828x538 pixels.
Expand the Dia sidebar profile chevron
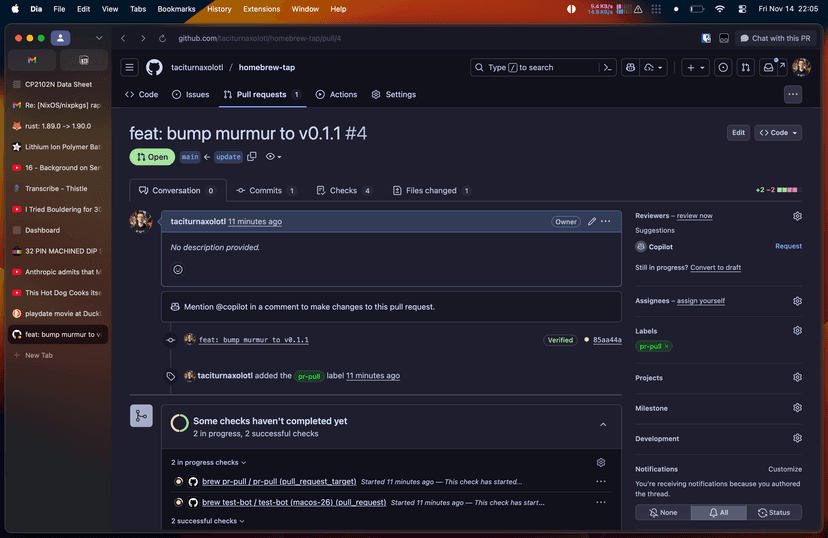[99, 38]
